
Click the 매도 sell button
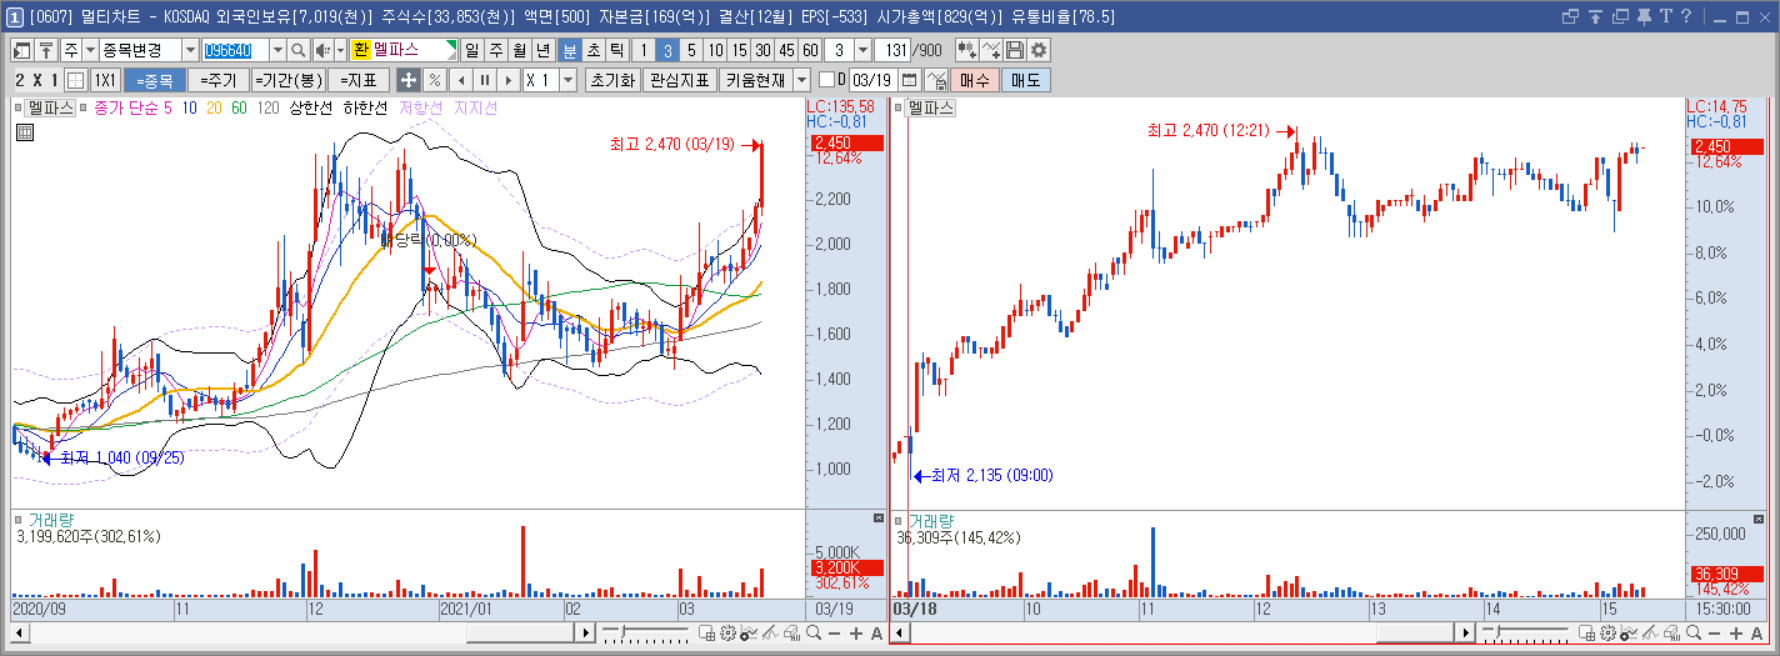(x=1025, y=80)
